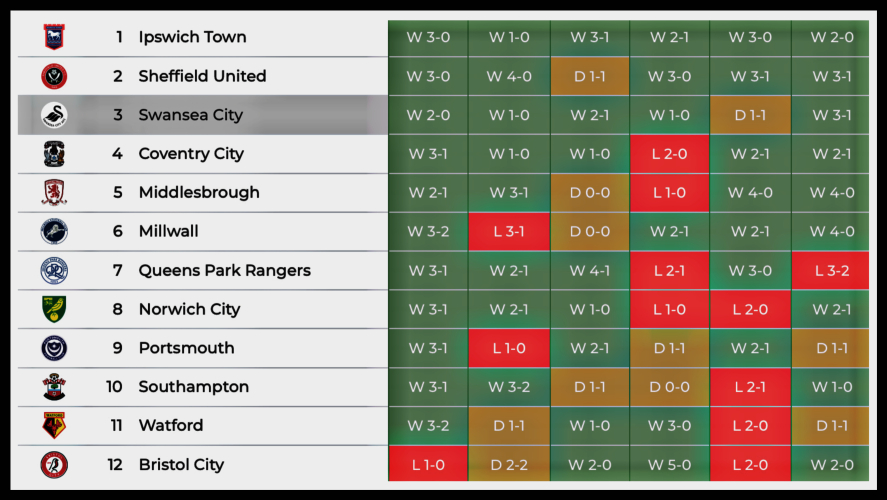Select Sheffield United's W 4-0 result
This screenshot has height=500, width=887.
point(509,76)
